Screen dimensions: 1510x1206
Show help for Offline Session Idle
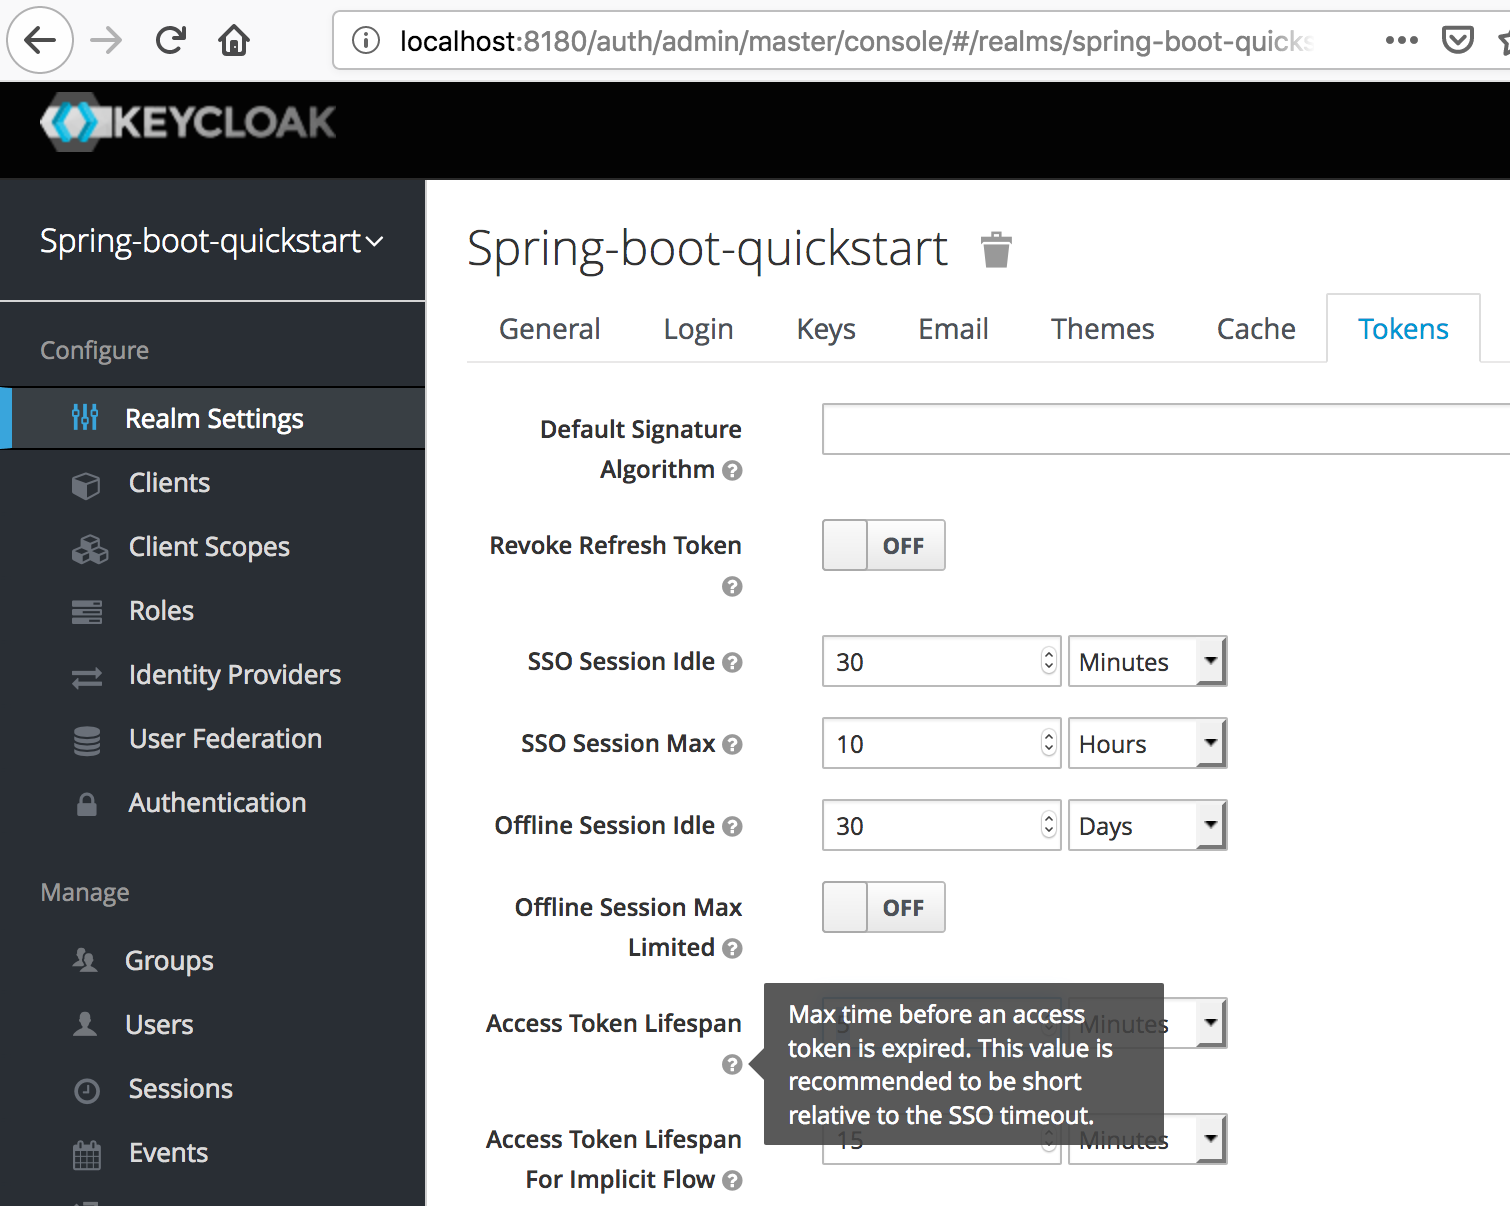(732, 826)
